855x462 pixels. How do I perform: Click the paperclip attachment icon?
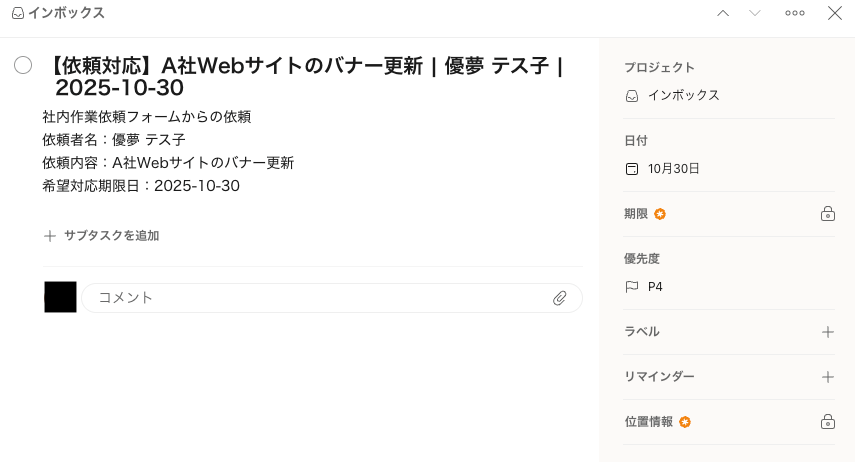pos(560,298)
